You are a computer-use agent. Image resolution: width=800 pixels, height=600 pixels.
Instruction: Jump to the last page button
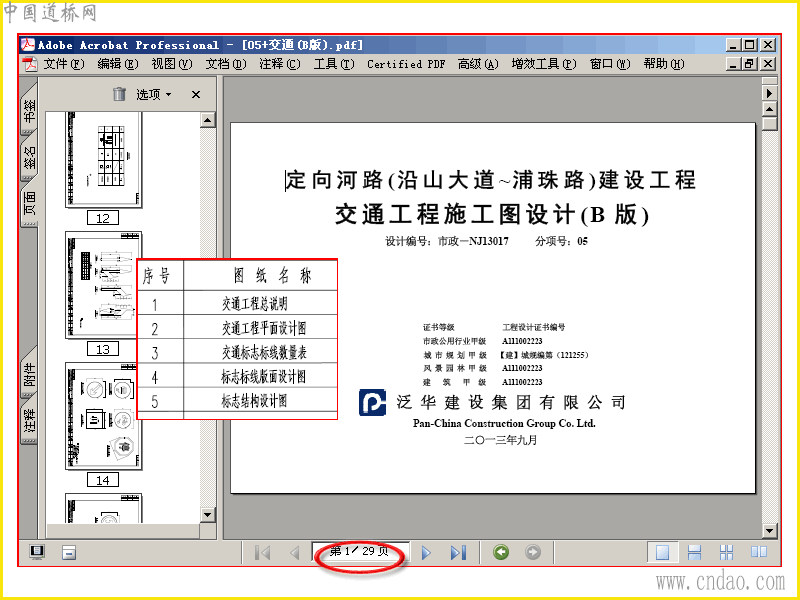(458, 553)
